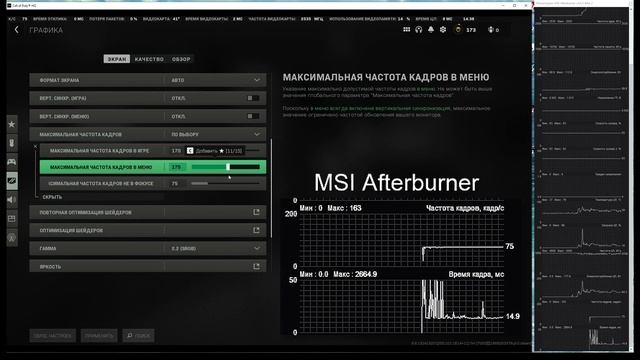Click magnifier icon on ПОИСК button
The height and width of the screenshot is (360, 640).
point(130,336)
